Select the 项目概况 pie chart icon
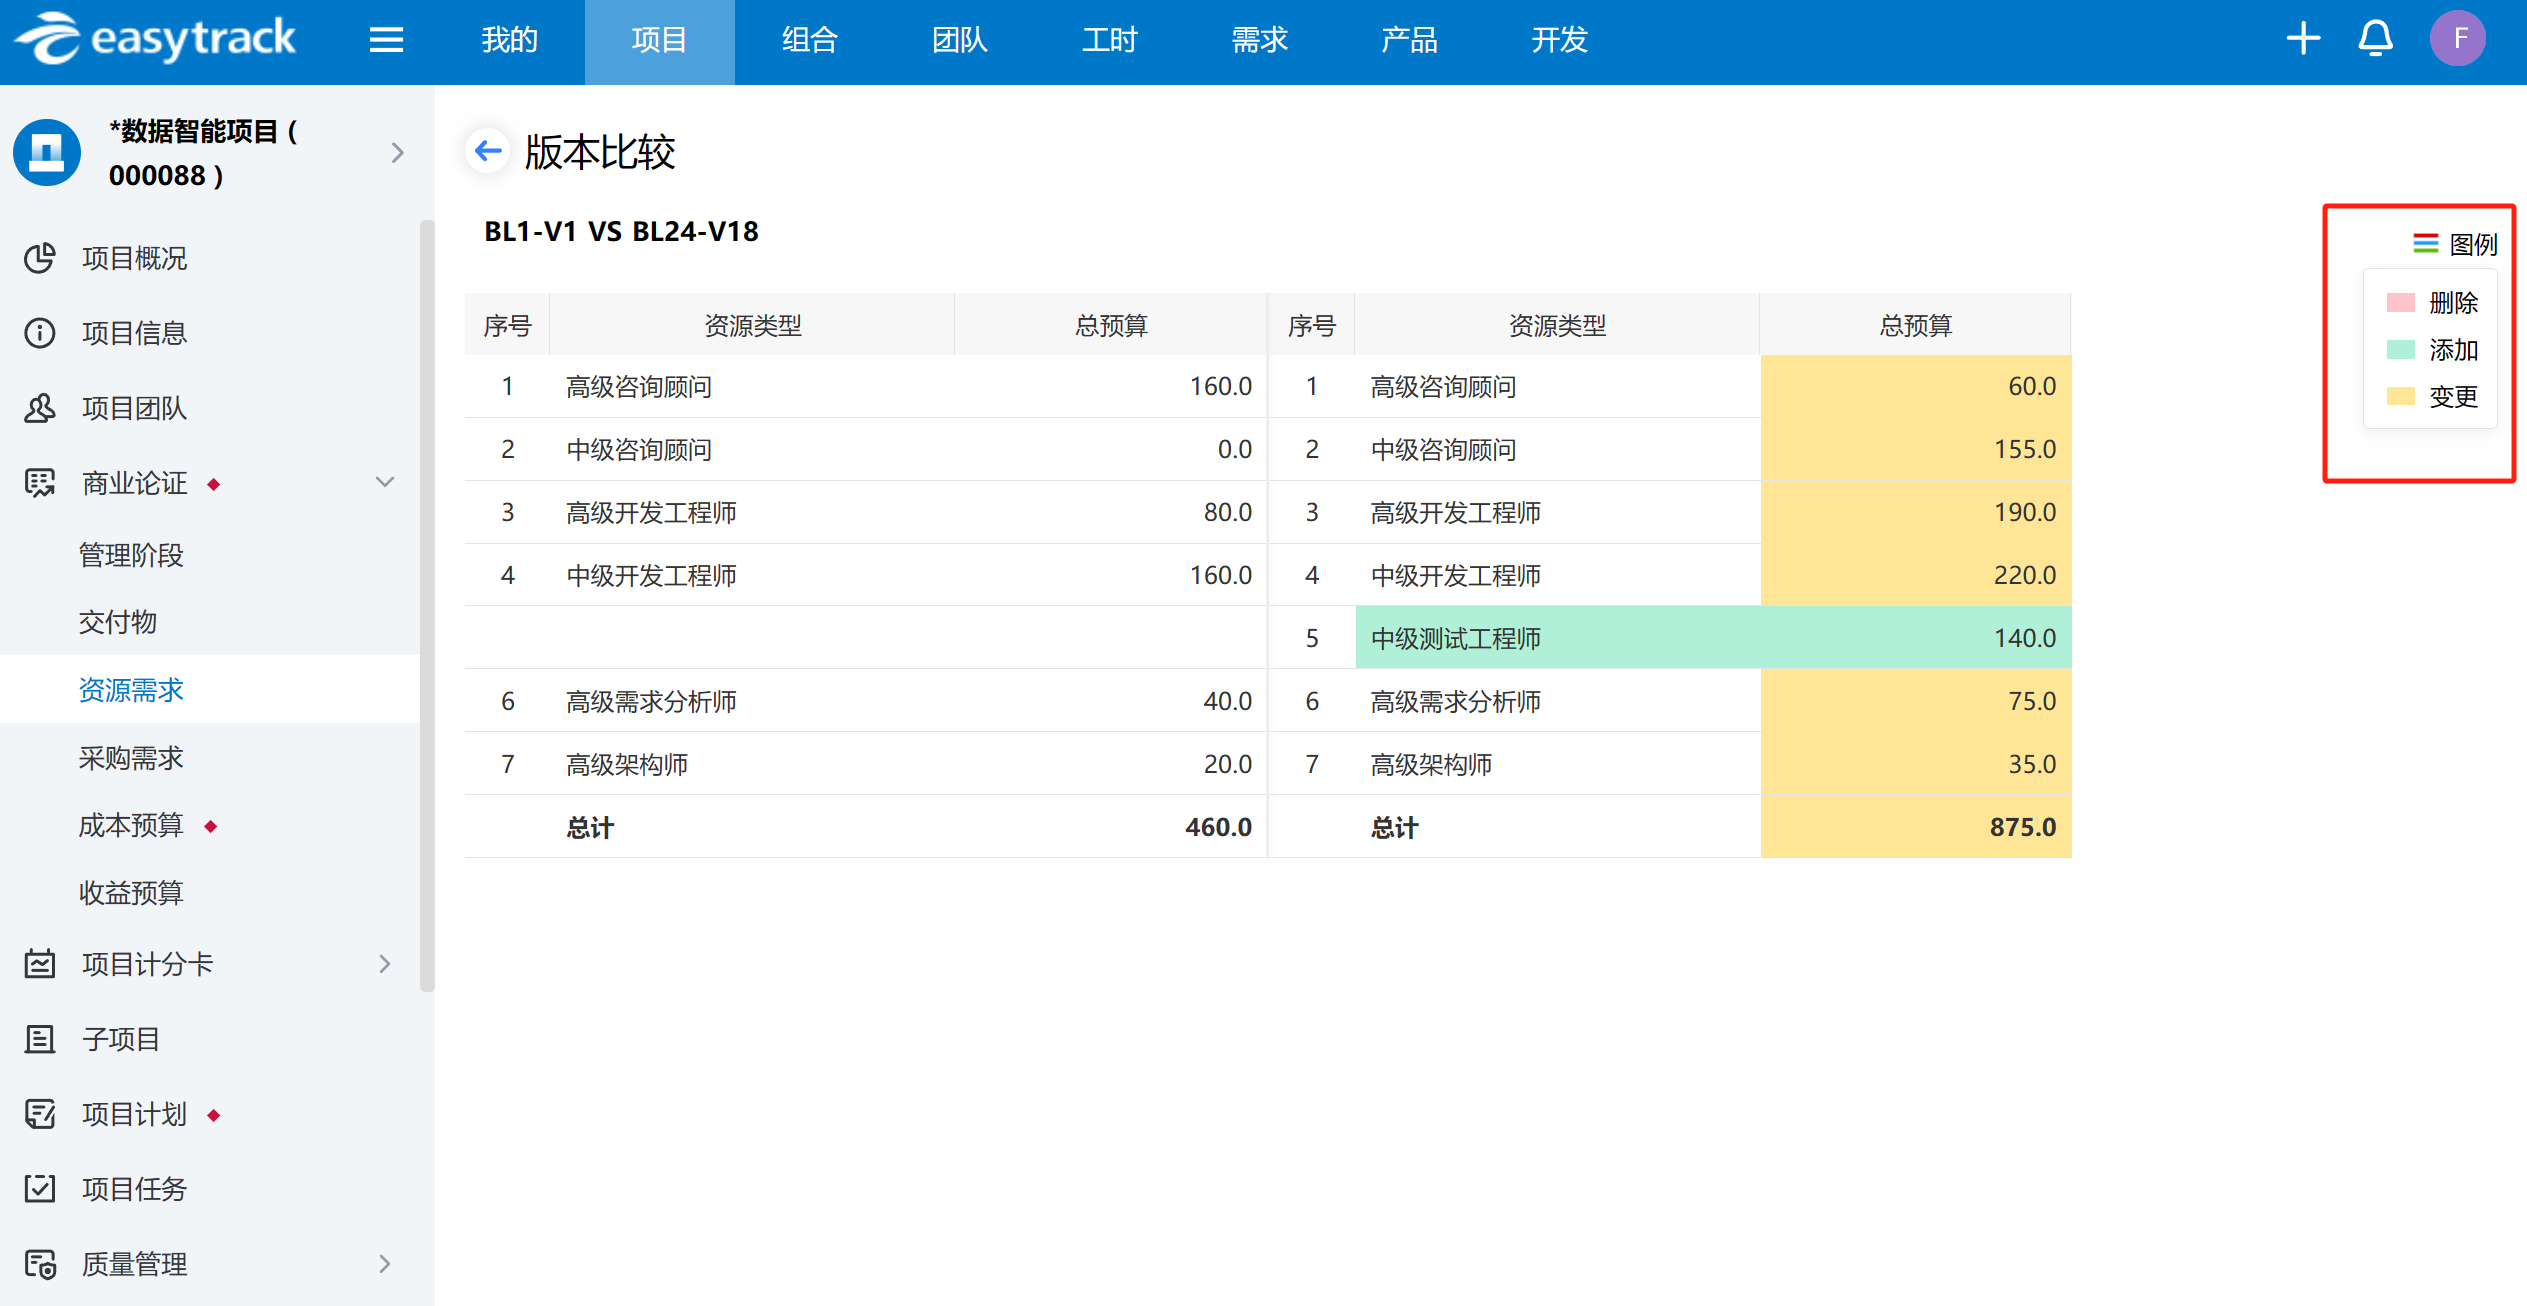The image size is (2527, 1306). (39, 258)
